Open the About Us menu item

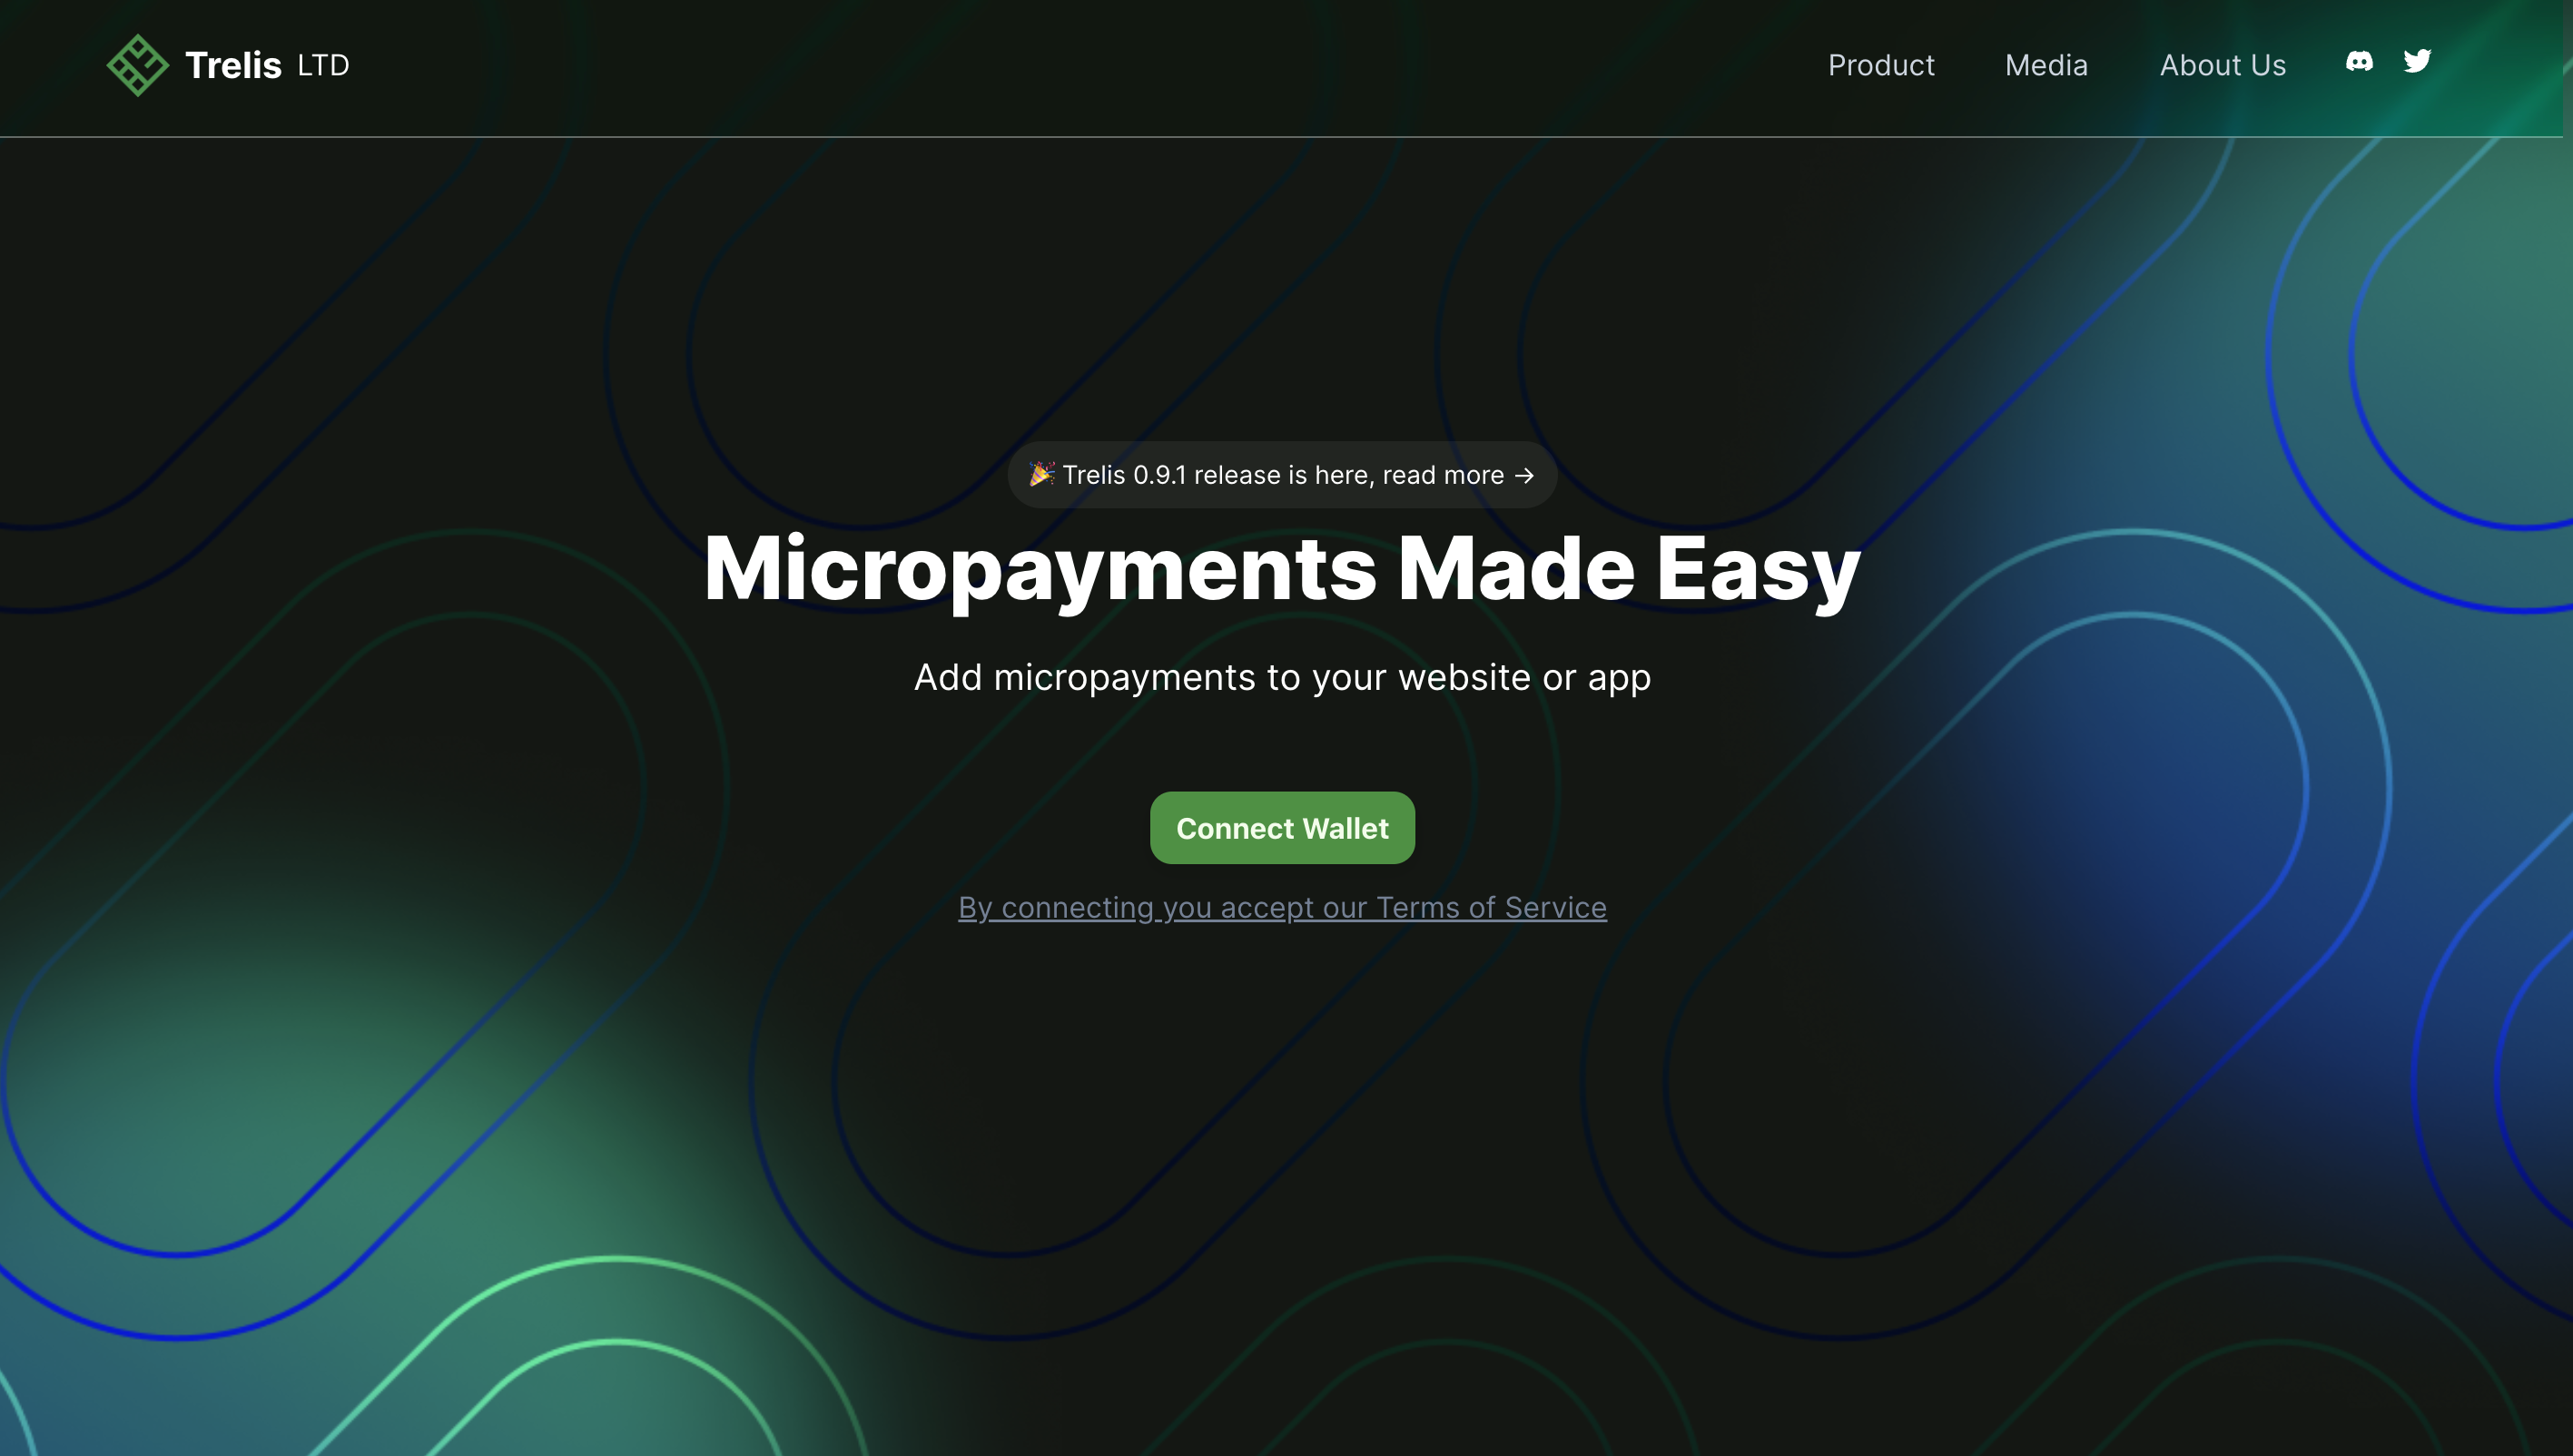point(2222,66)
